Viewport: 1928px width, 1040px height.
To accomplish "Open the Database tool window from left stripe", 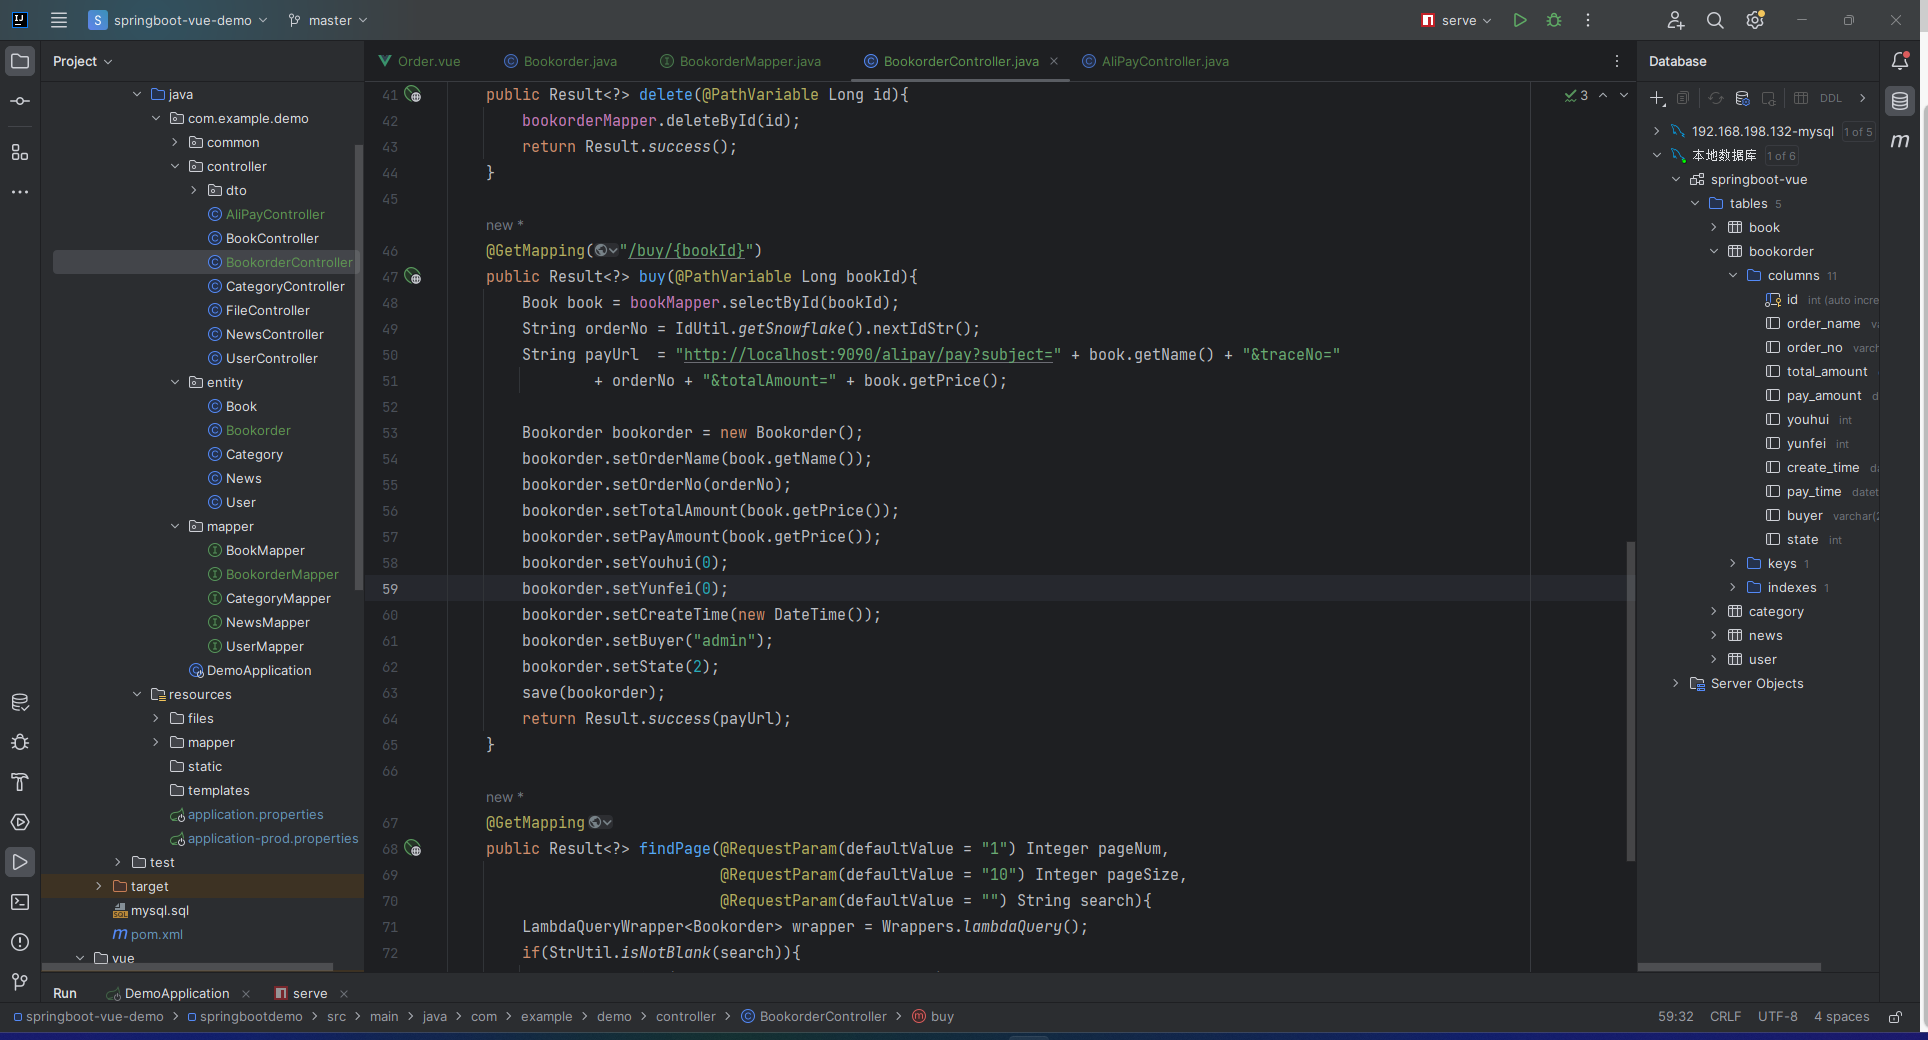I will [20, 702].
